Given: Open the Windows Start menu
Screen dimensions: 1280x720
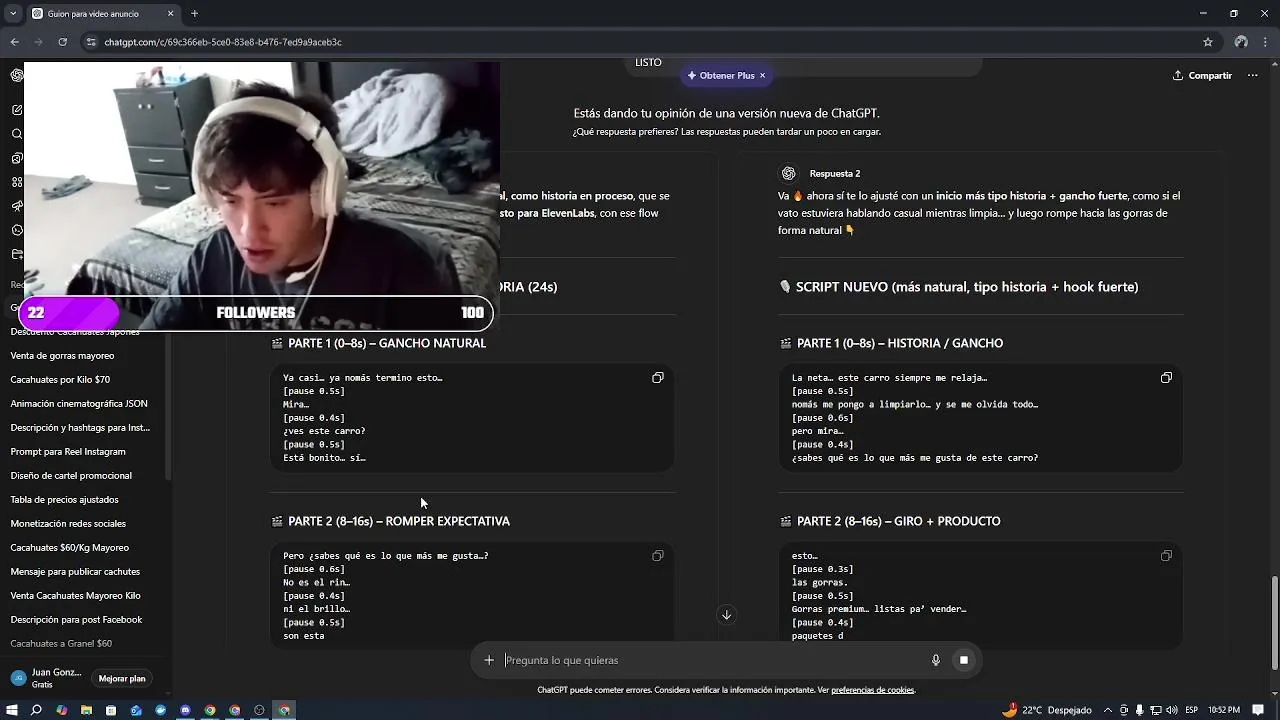Looking at the screenshot, I should pyautogui.click(x=12, y=710).
